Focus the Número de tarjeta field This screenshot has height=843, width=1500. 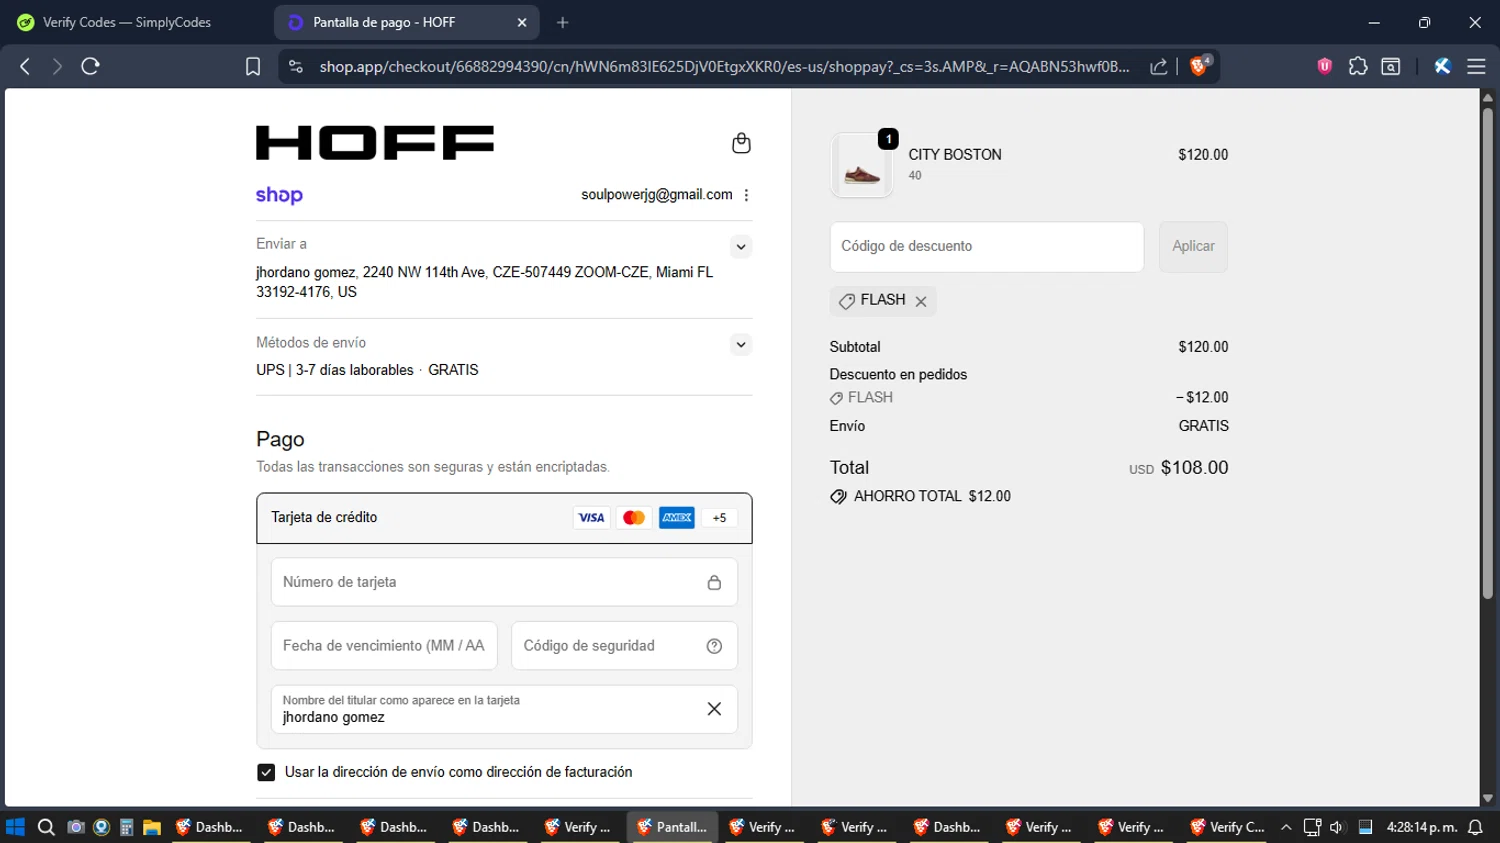(504, 582)
